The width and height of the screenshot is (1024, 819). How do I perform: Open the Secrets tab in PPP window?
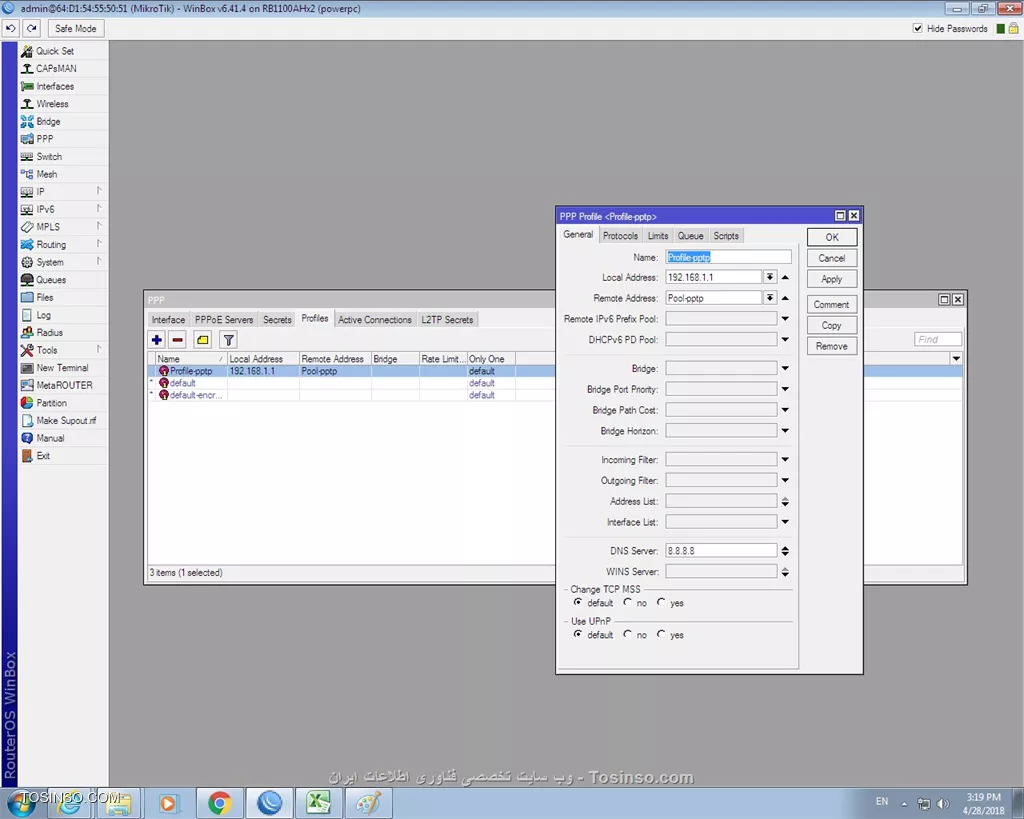[277, 320]
